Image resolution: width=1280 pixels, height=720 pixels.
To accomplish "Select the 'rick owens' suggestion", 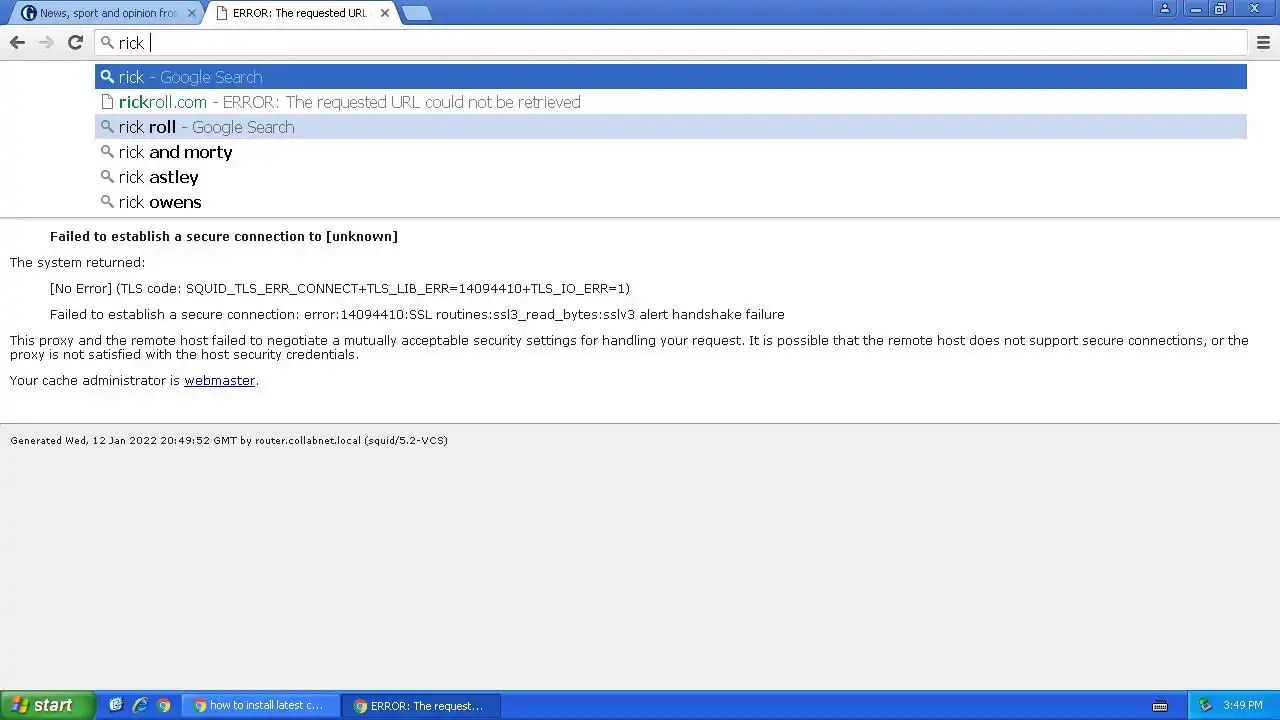I will pyautogui.click(x=670, y=202).
